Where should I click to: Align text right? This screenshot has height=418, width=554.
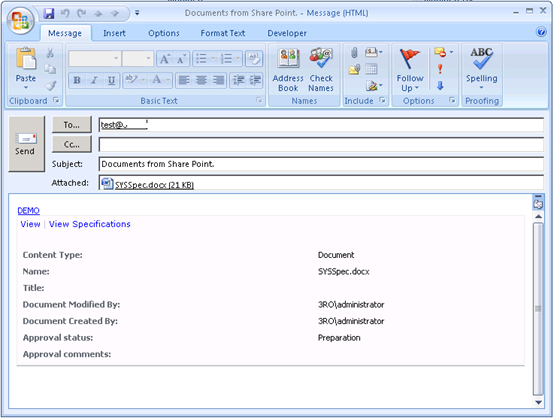coord(218,80)
